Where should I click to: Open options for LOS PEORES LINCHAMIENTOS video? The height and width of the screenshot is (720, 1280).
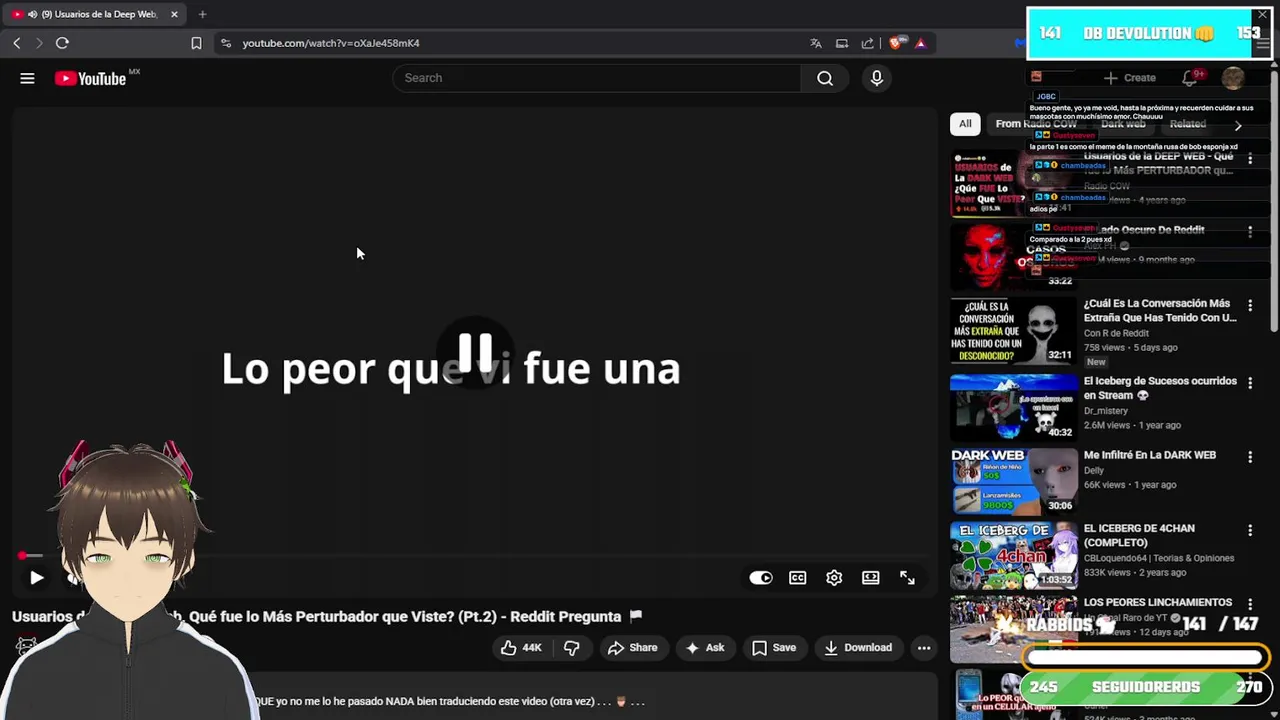(x=1250, y=605)
